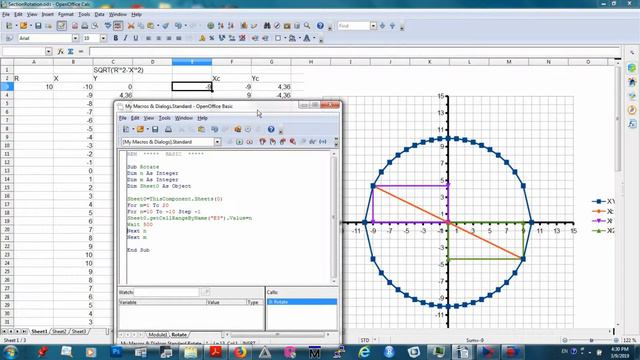Click Find Next arrow in Find toolbar
Viewport: 640px width, 360px height.
pyautogui.click(x=382, y=26)
